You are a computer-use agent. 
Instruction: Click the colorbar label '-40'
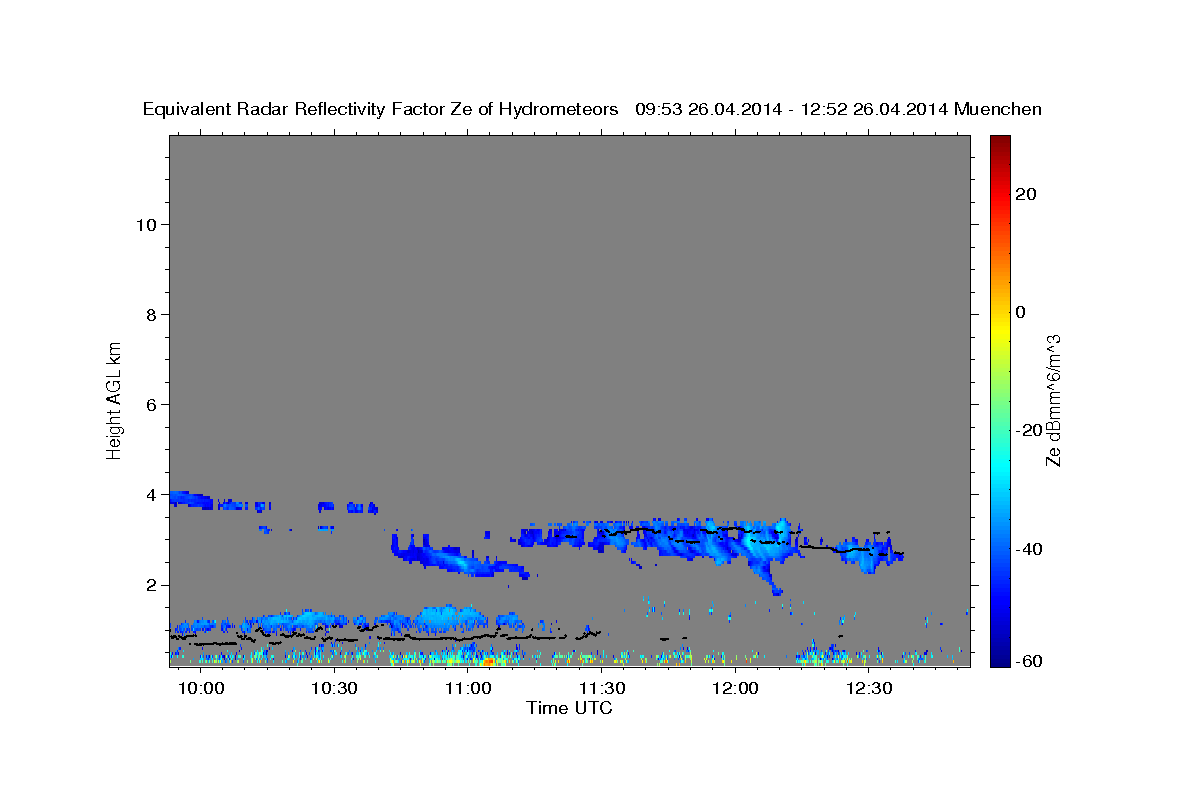1031,549
